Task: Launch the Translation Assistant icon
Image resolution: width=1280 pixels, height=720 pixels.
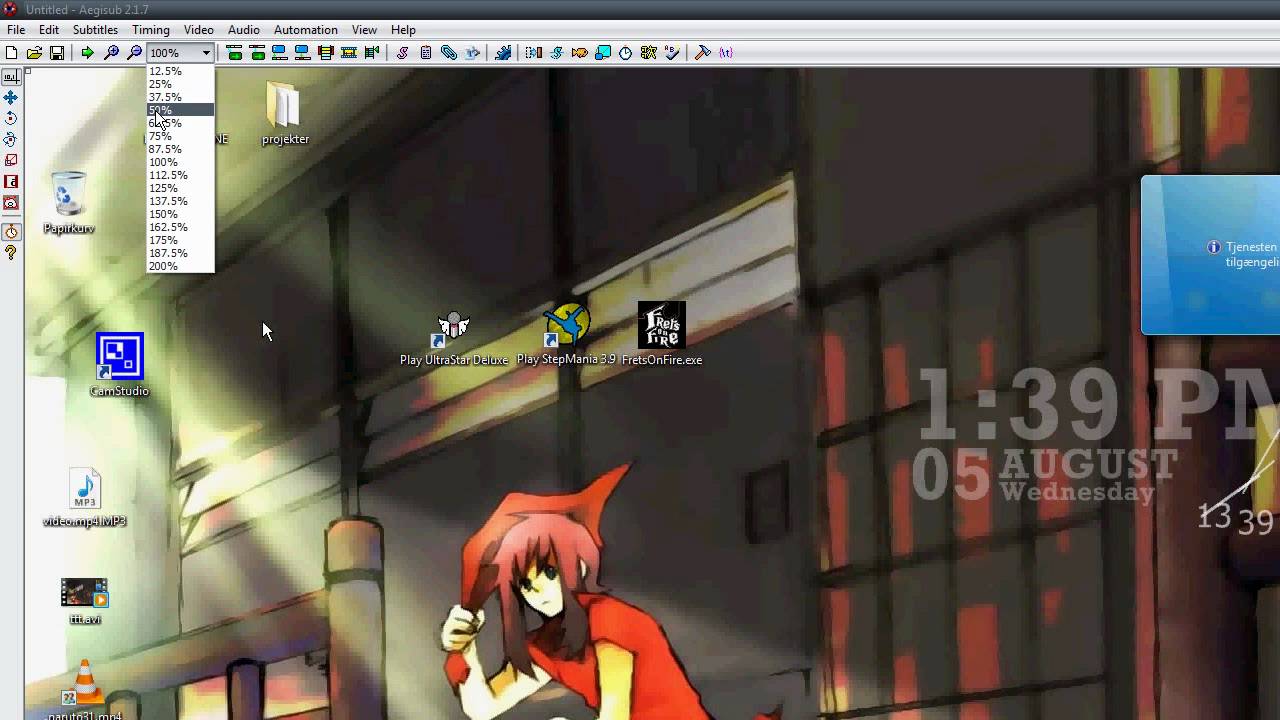Action: [x=580, y=53]
